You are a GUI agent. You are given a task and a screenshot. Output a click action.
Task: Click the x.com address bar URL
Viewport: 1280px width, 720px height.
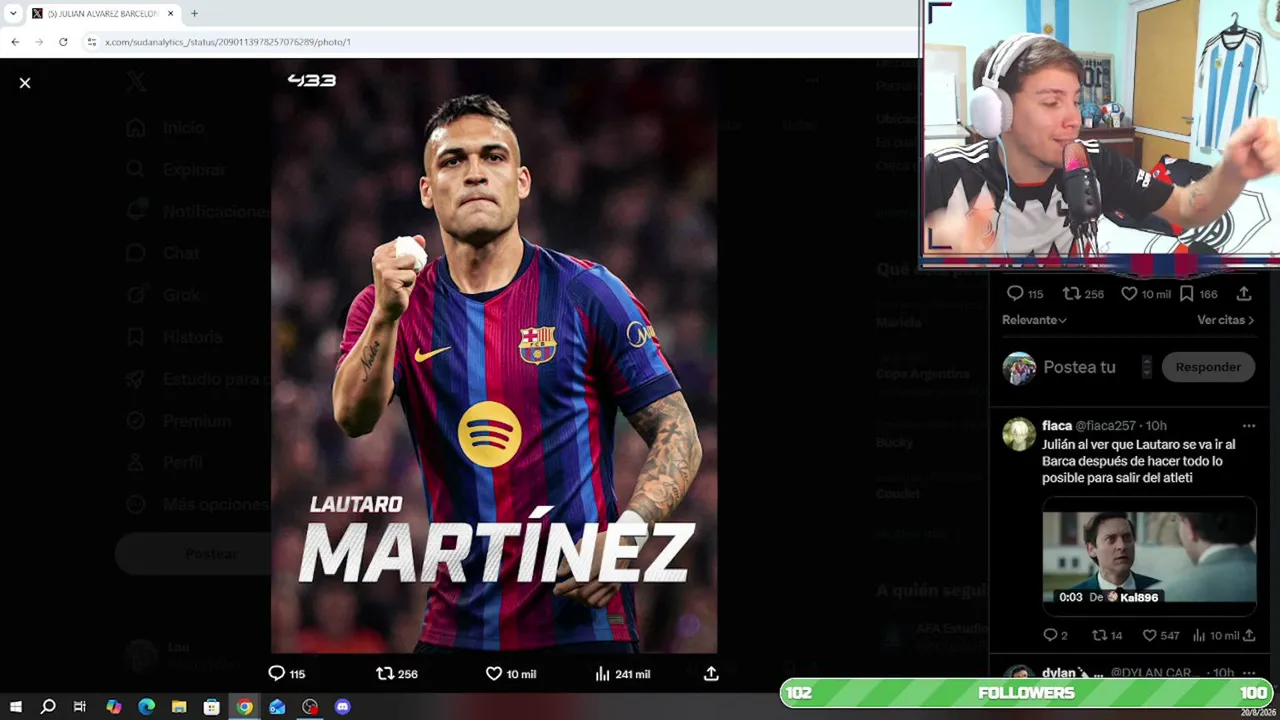point(228,42)
